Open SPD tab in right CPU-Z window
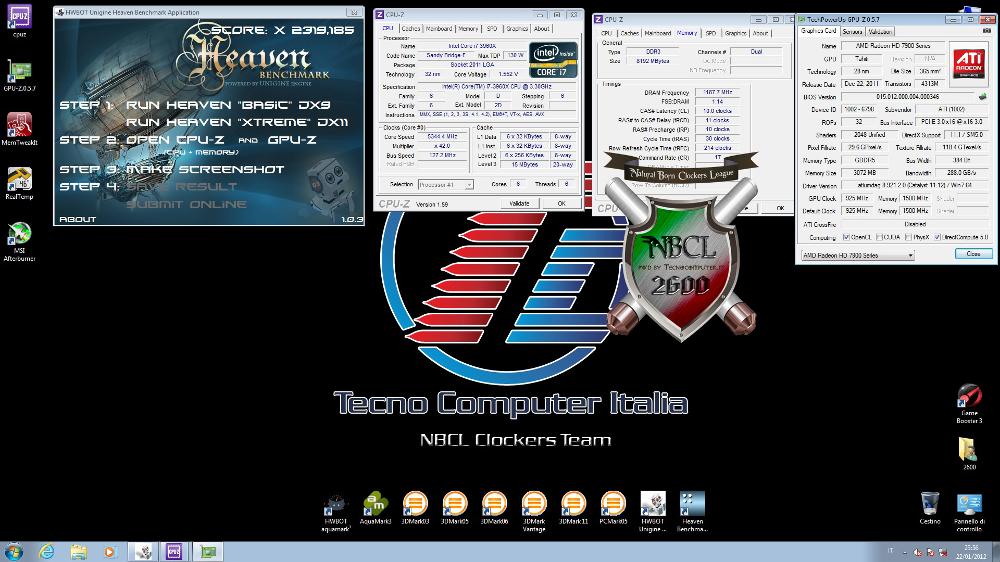1000x562 pixels. click(x=710, y=33)
